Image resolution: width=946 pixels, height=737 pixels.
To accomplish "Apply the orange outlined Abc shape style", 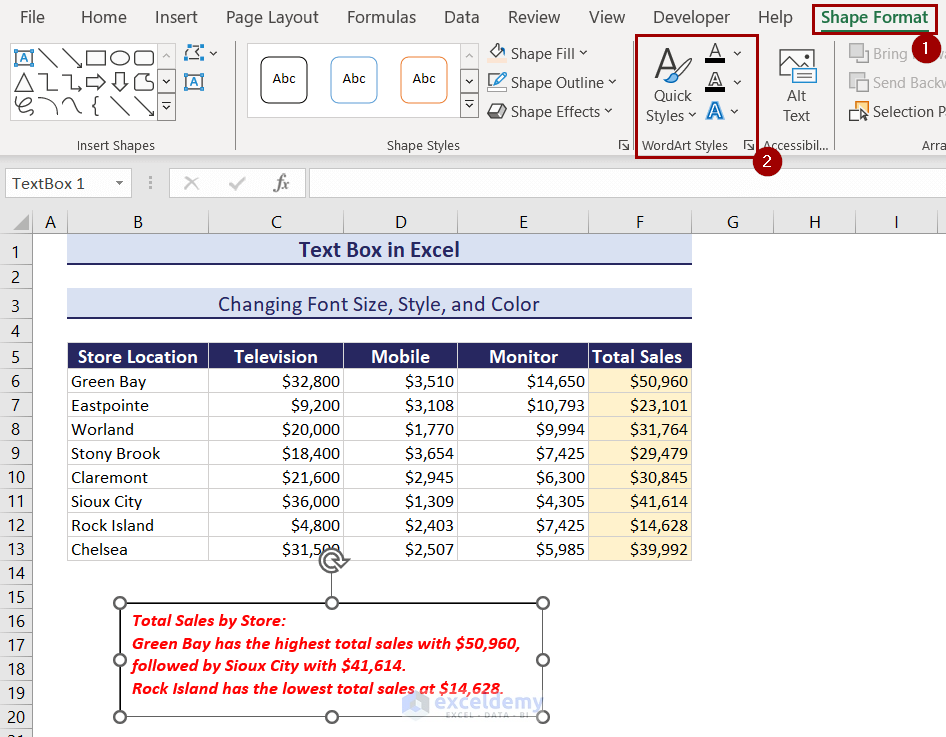I will 424,80.
